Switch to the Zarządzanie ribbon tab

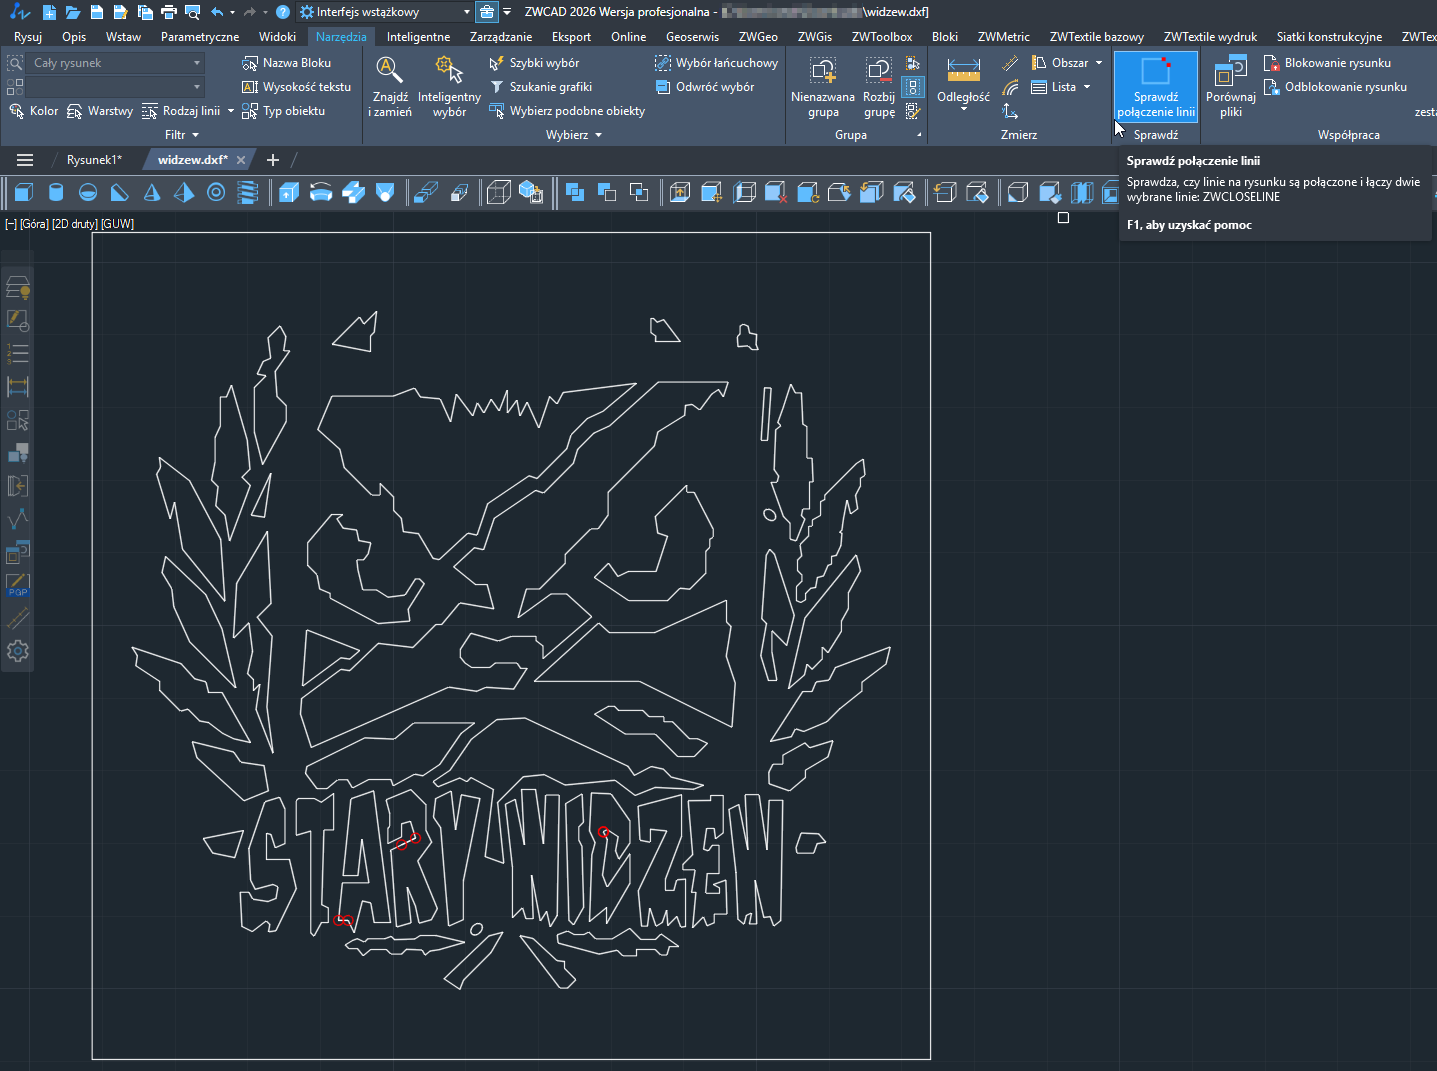pyautogui.click(x=500, y=37)
